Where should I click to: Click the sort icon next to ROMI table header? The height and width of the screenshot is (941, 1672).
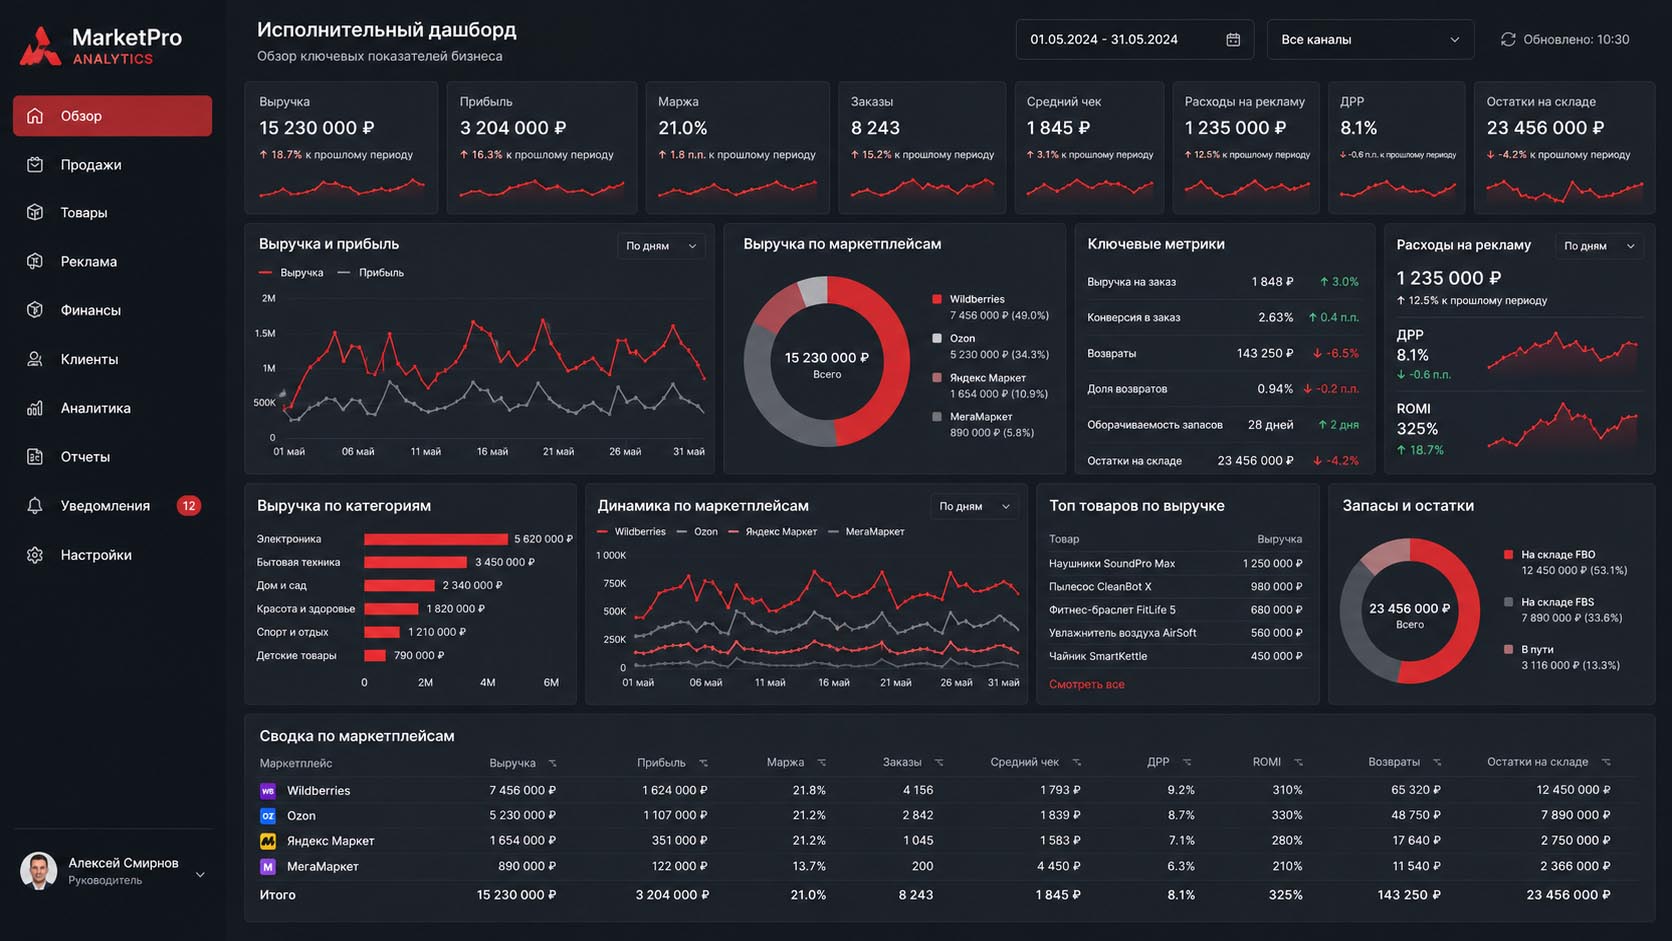pyautogui.click(x=1298, y=763)
